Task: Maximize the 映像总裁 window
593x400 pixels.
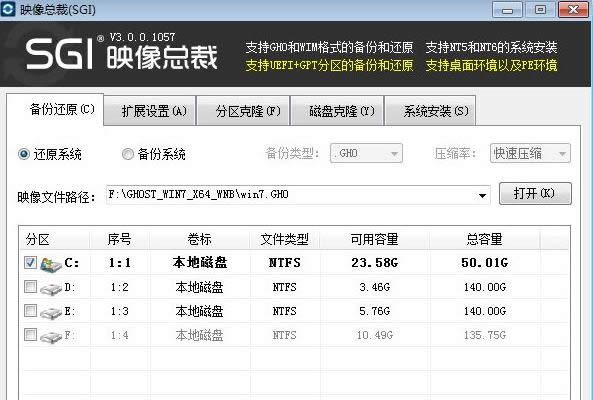Action: coord(540,10)
